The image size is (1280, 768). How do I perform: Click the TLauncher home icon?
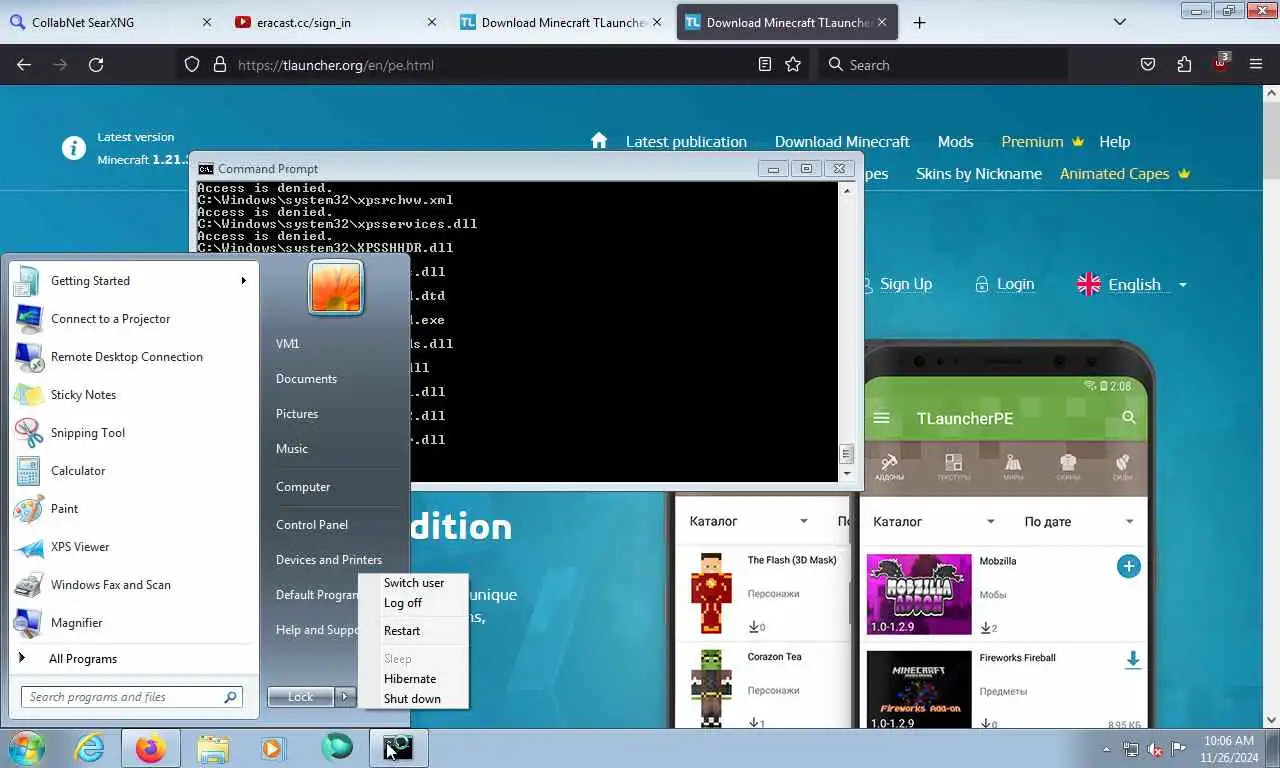click(x=599, y=140)
